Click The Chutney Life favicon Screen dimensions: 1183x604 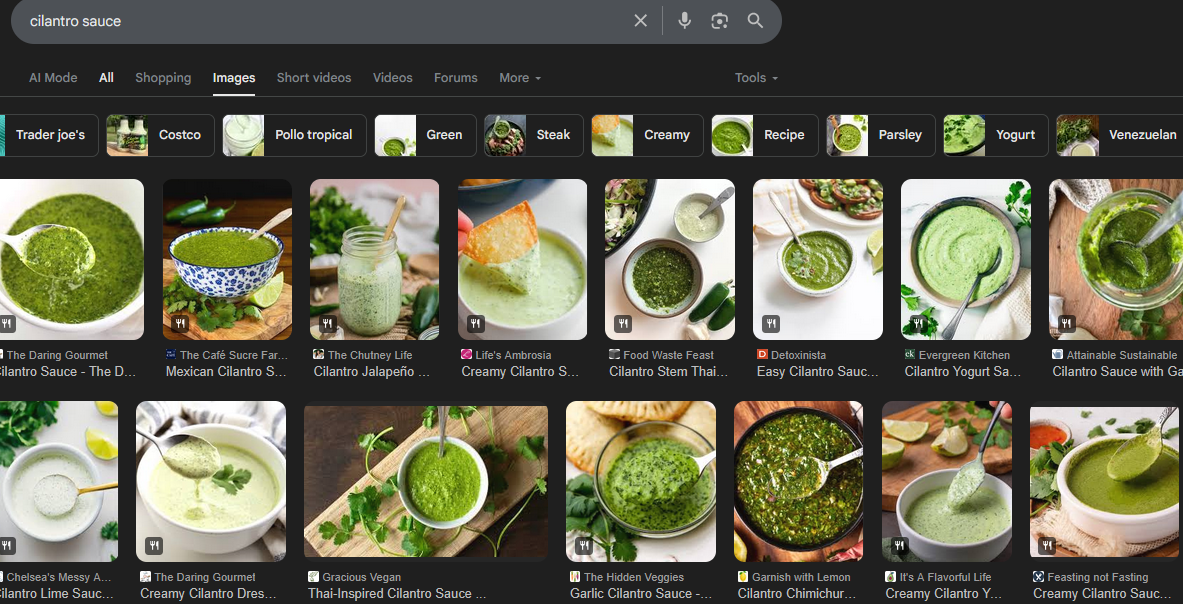[x=318, y=355]
